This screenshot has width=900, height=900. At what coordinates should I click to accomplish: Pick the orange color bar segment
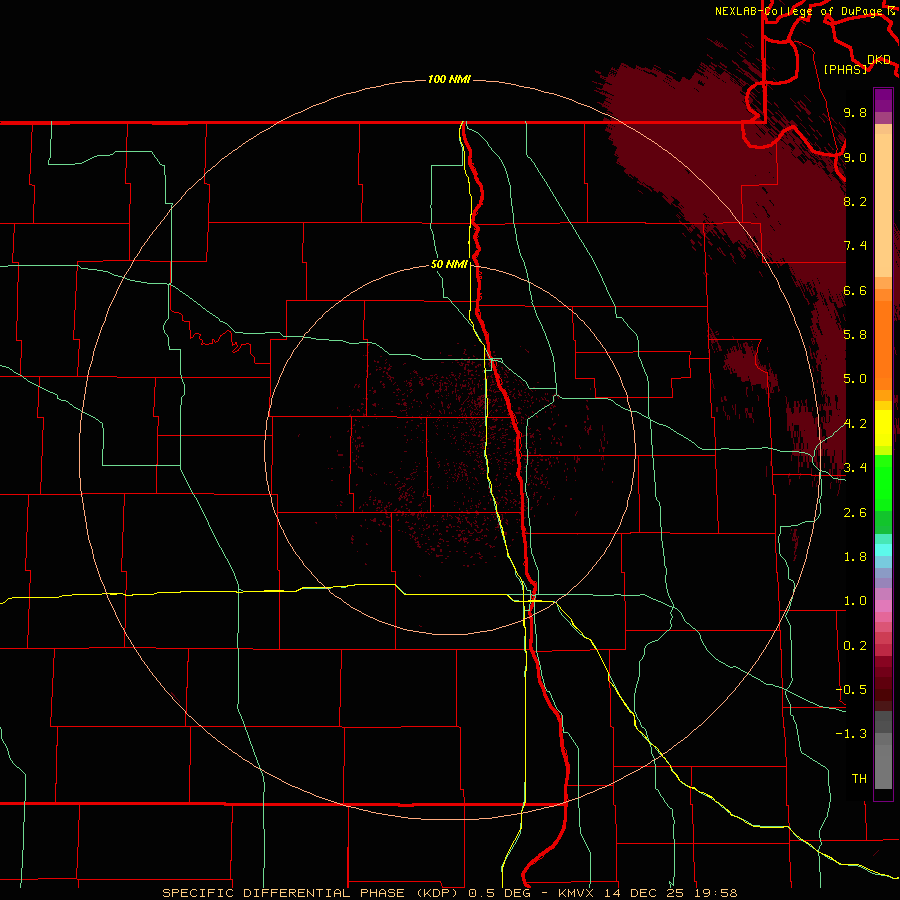(883, 344)
